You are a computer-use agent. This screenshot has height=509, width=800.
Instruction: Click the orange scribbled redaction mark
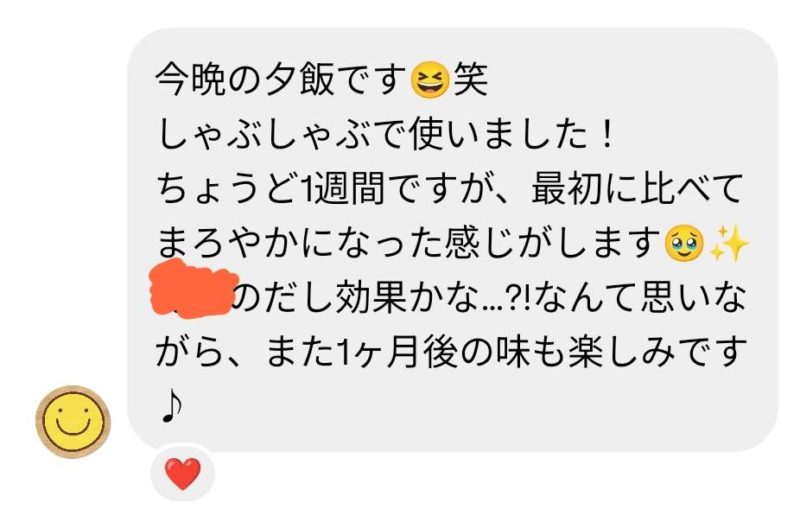193,289
